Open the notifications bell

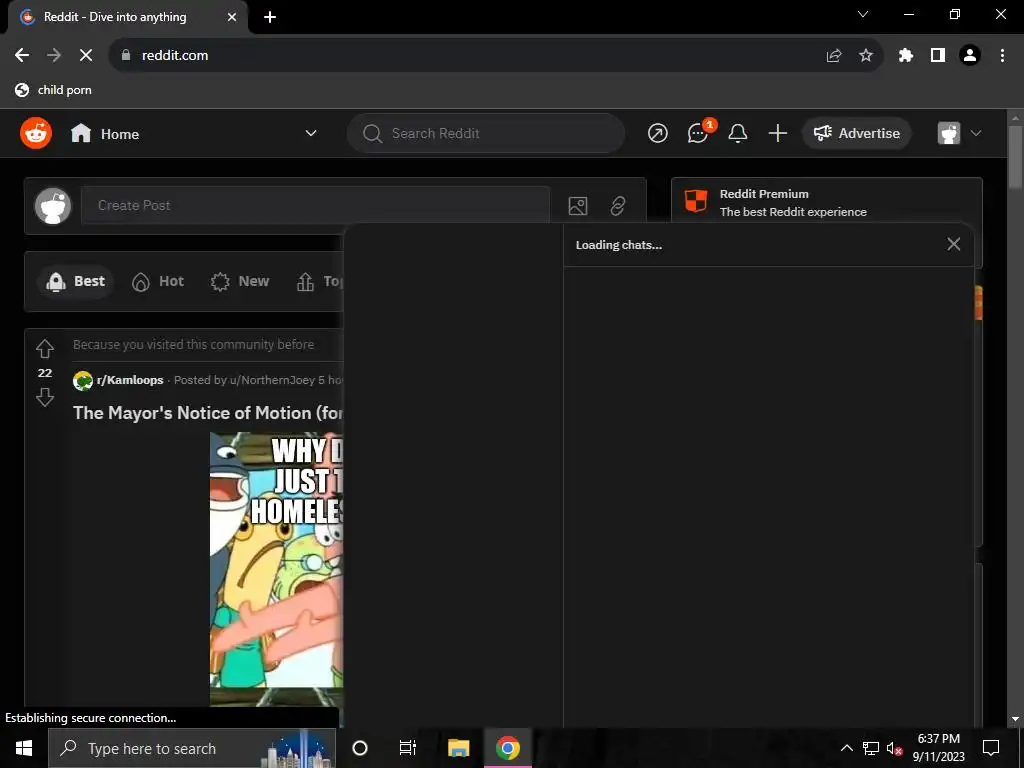(737, 133)
